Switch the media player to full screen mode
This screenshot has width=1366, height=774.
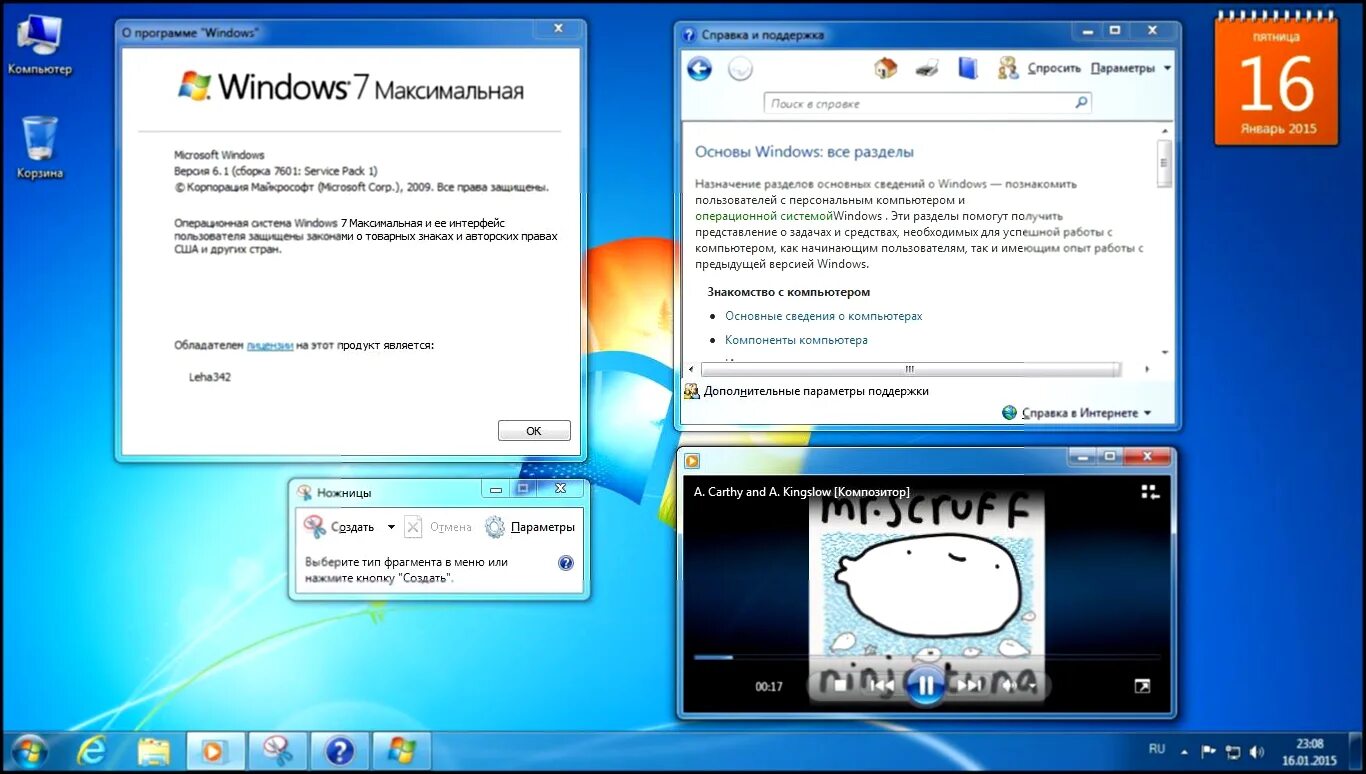pyautogui.click(x=1142, y=686)
